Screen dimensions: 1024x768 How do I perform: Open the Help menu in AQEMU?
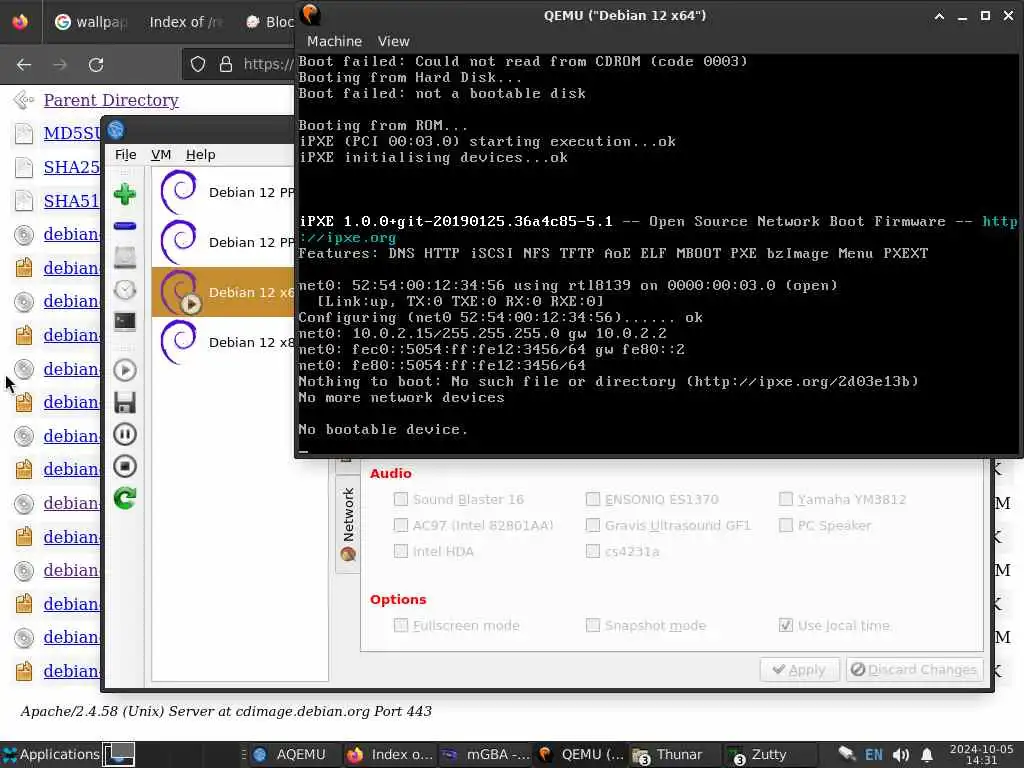tap(200, 155)
